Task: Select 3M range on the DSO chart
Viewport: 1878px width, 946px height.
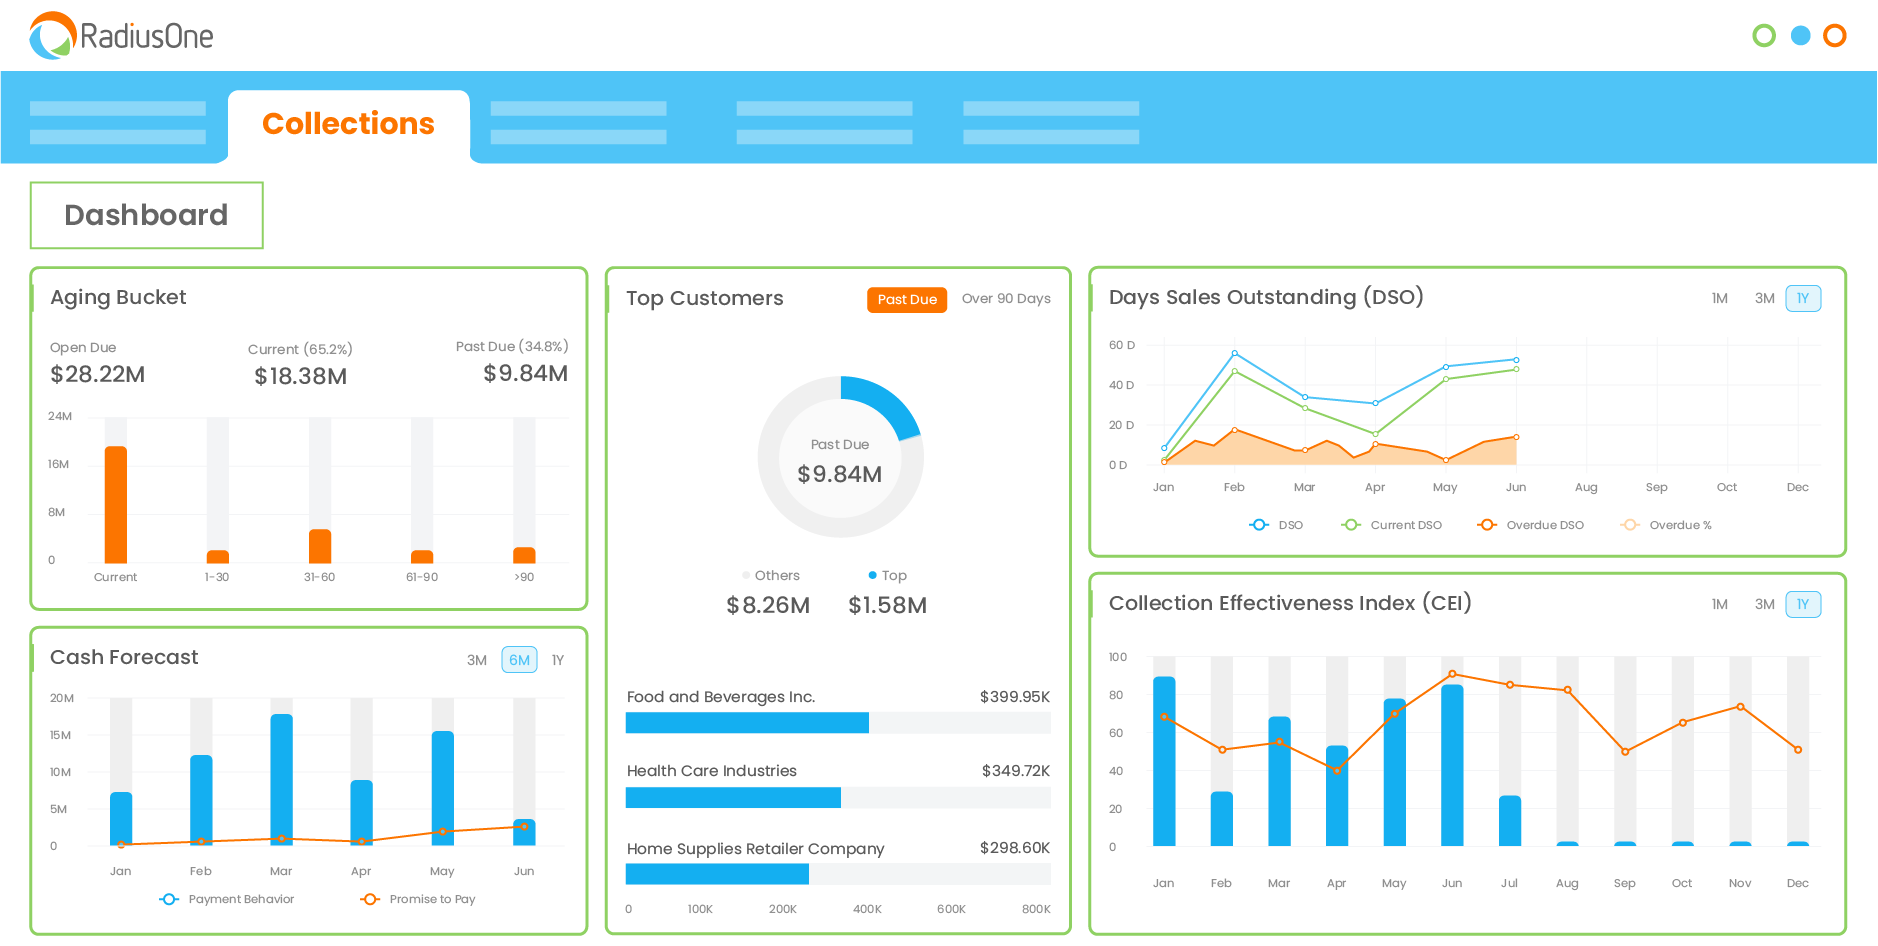Action: 1763,298
